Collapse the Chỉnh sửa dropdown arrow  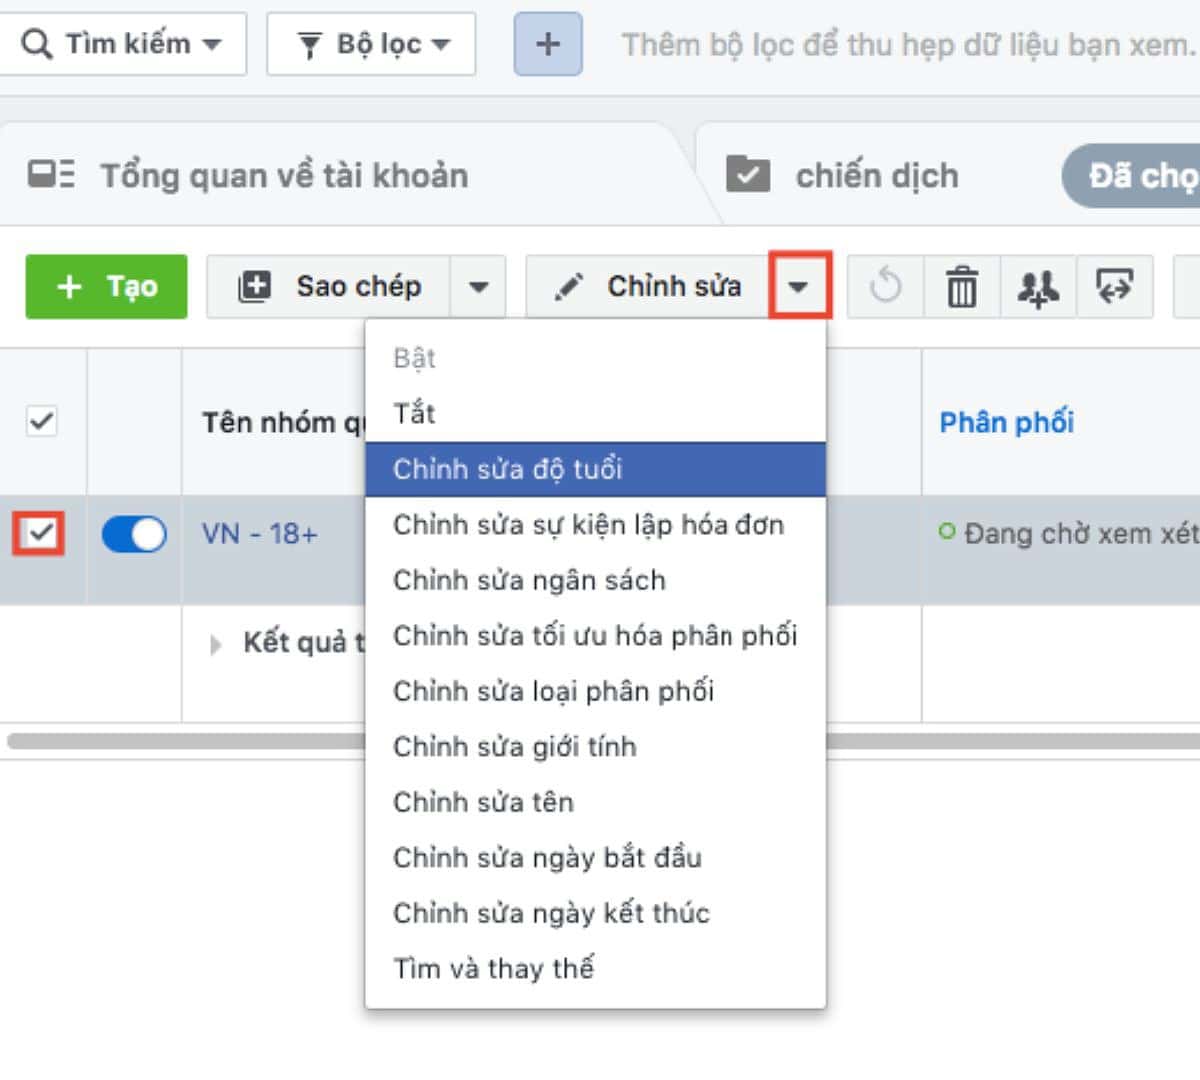coord(798,287)
